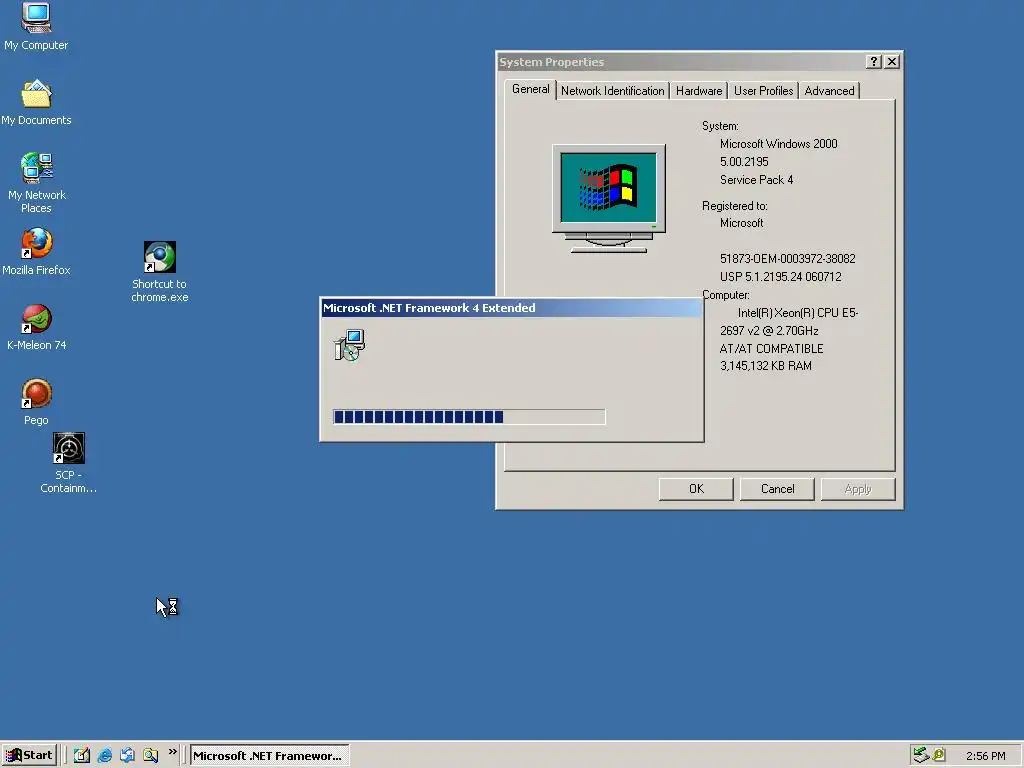Select the My Documents desktop icon
1024x768 pixels.
tap(36, 102)
